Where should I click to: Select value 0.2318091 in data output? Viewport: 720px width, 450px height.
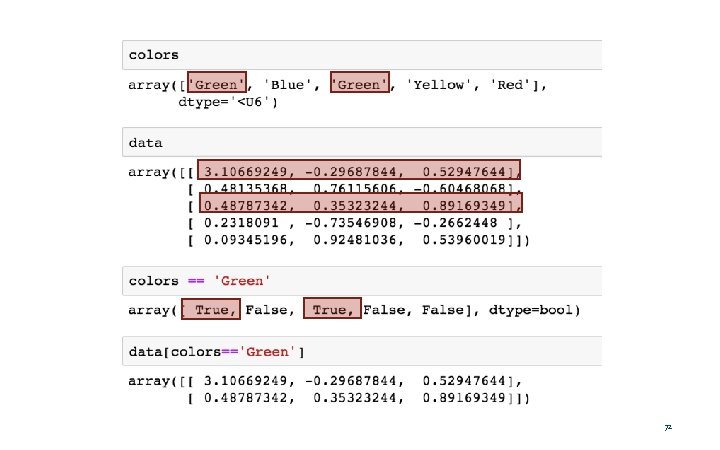coord(241,223)
